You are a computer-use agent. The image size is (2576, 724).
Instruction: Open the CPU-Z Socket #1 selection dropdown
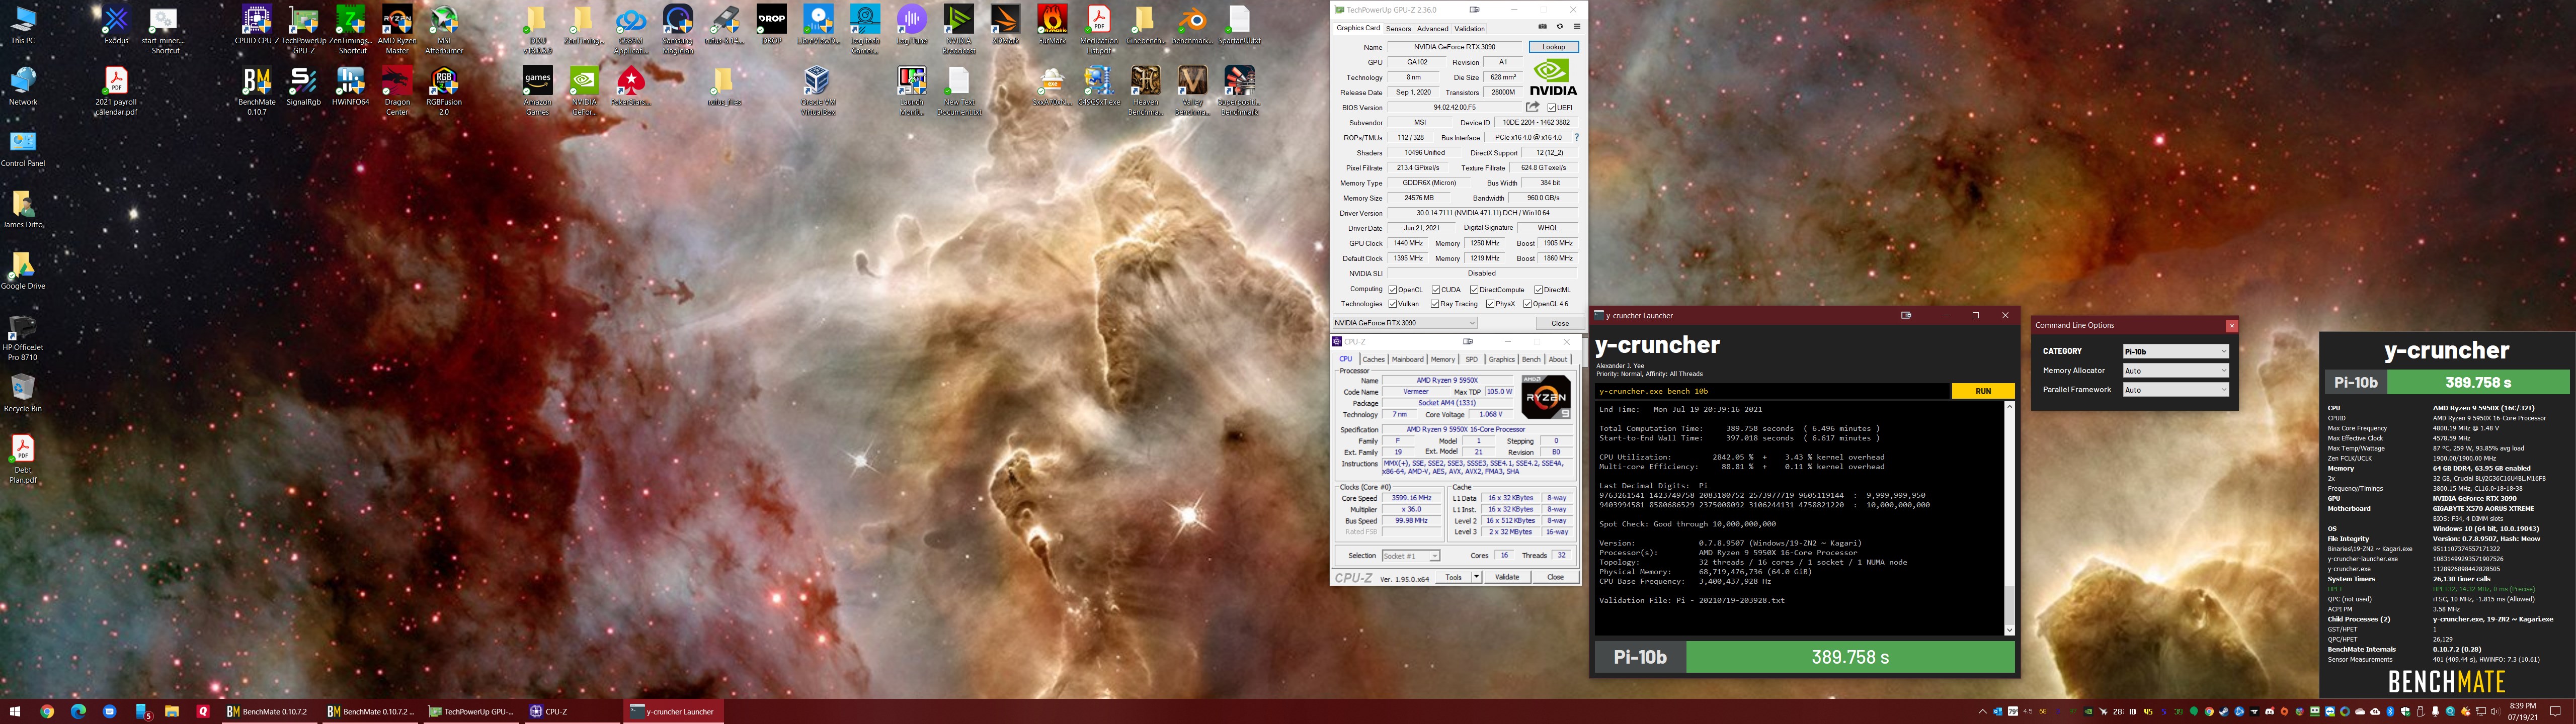pos(1410,555)
